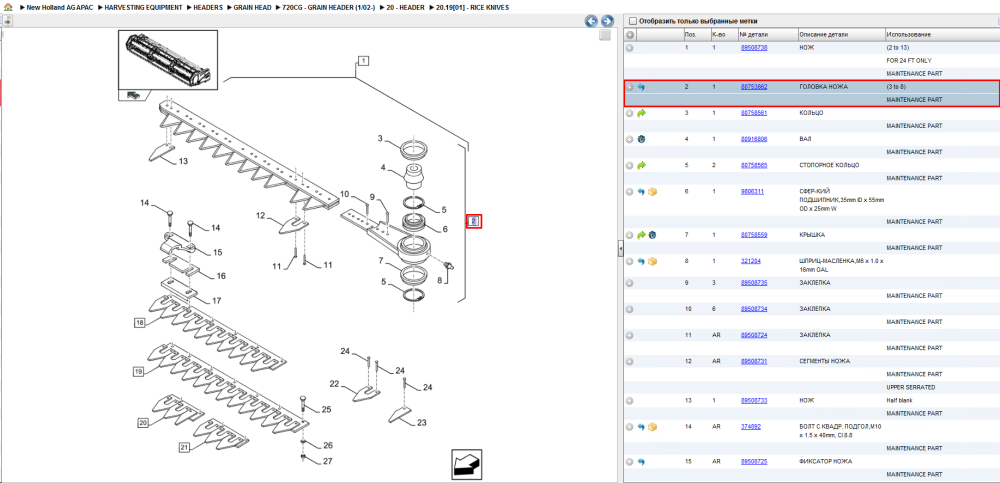This screenshot has width=1000, height=483.
Task: Open part number link 80753882
Action: (754, 87)
